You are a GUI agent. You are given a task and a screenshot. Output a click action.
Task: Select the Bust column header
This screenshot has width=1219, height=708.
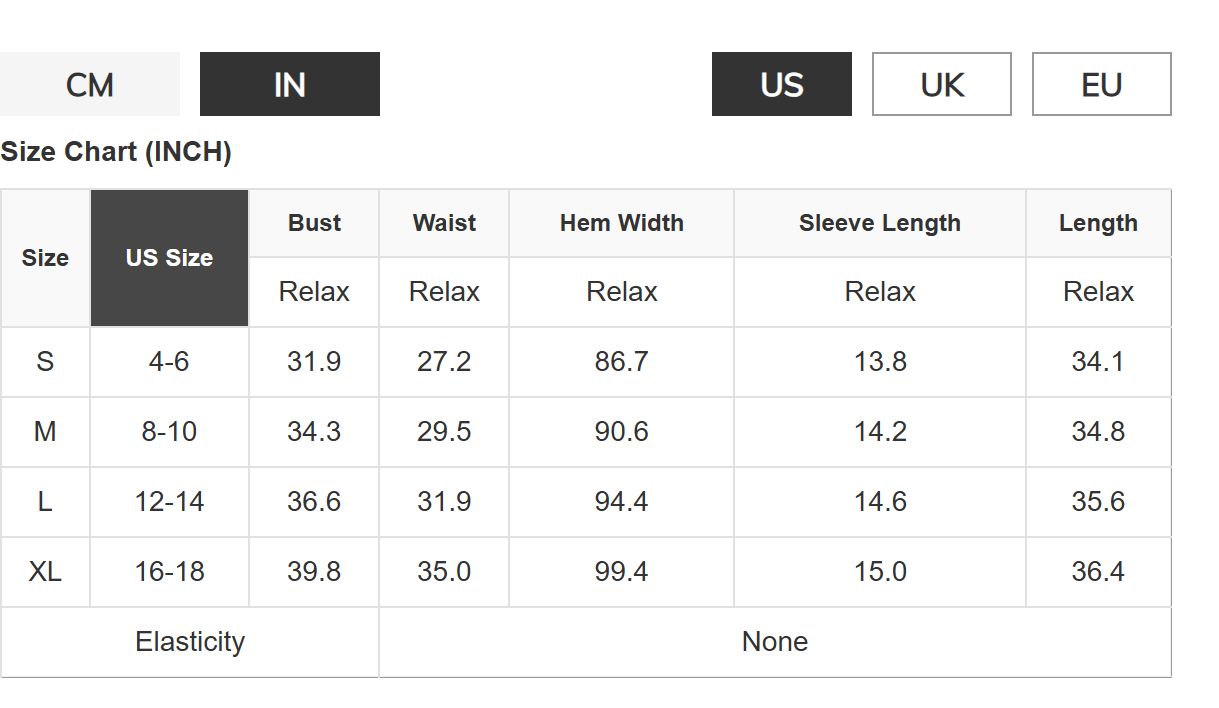click(314, 223)
